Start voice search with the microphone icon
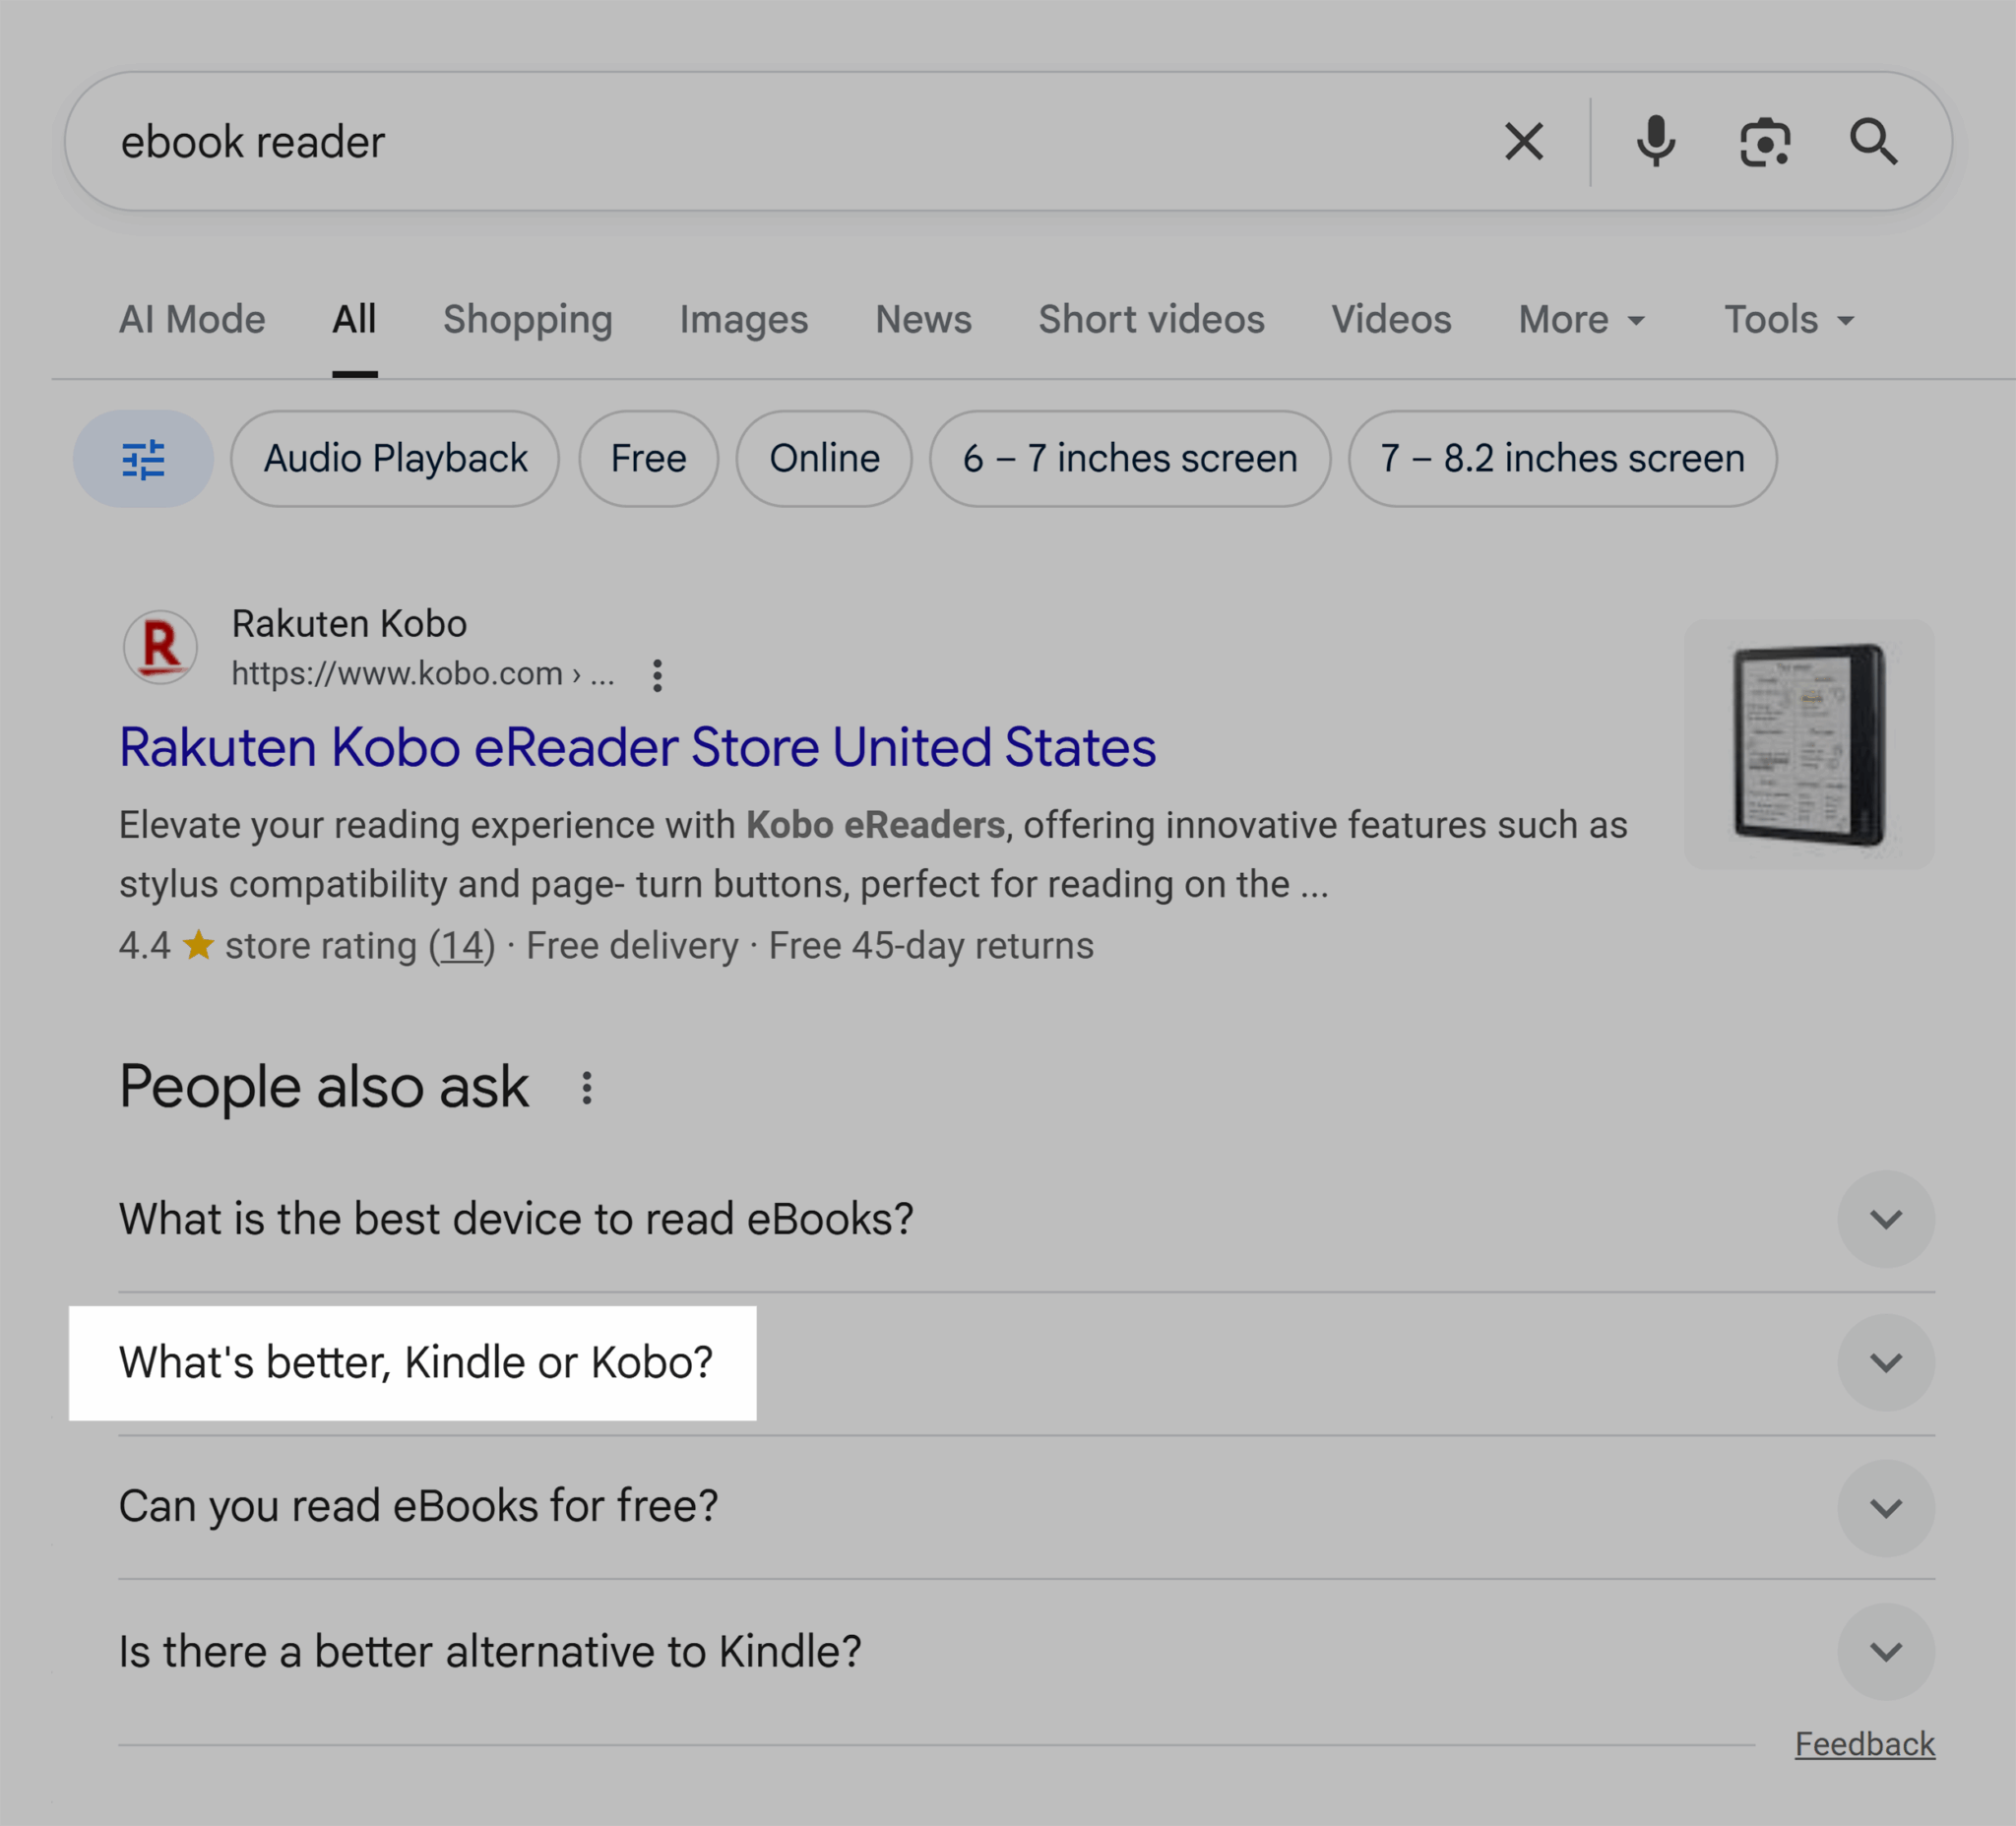The height and width of the screenshot is (1826, 2016). 1656,141
